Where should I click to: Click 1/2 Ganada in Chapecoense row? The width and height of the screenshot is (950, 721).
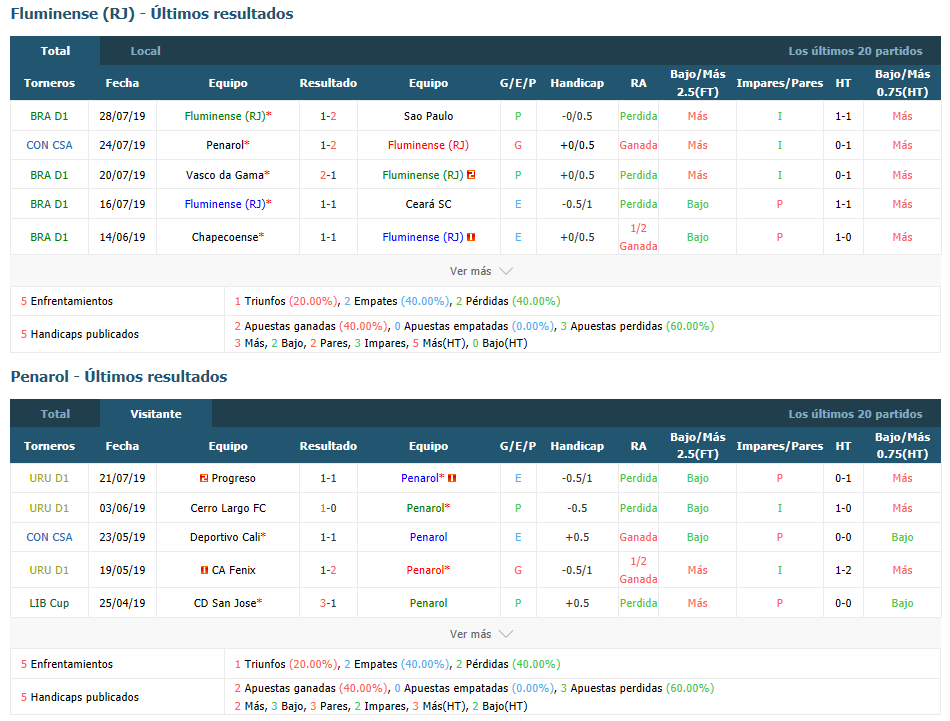coord(638,237)
